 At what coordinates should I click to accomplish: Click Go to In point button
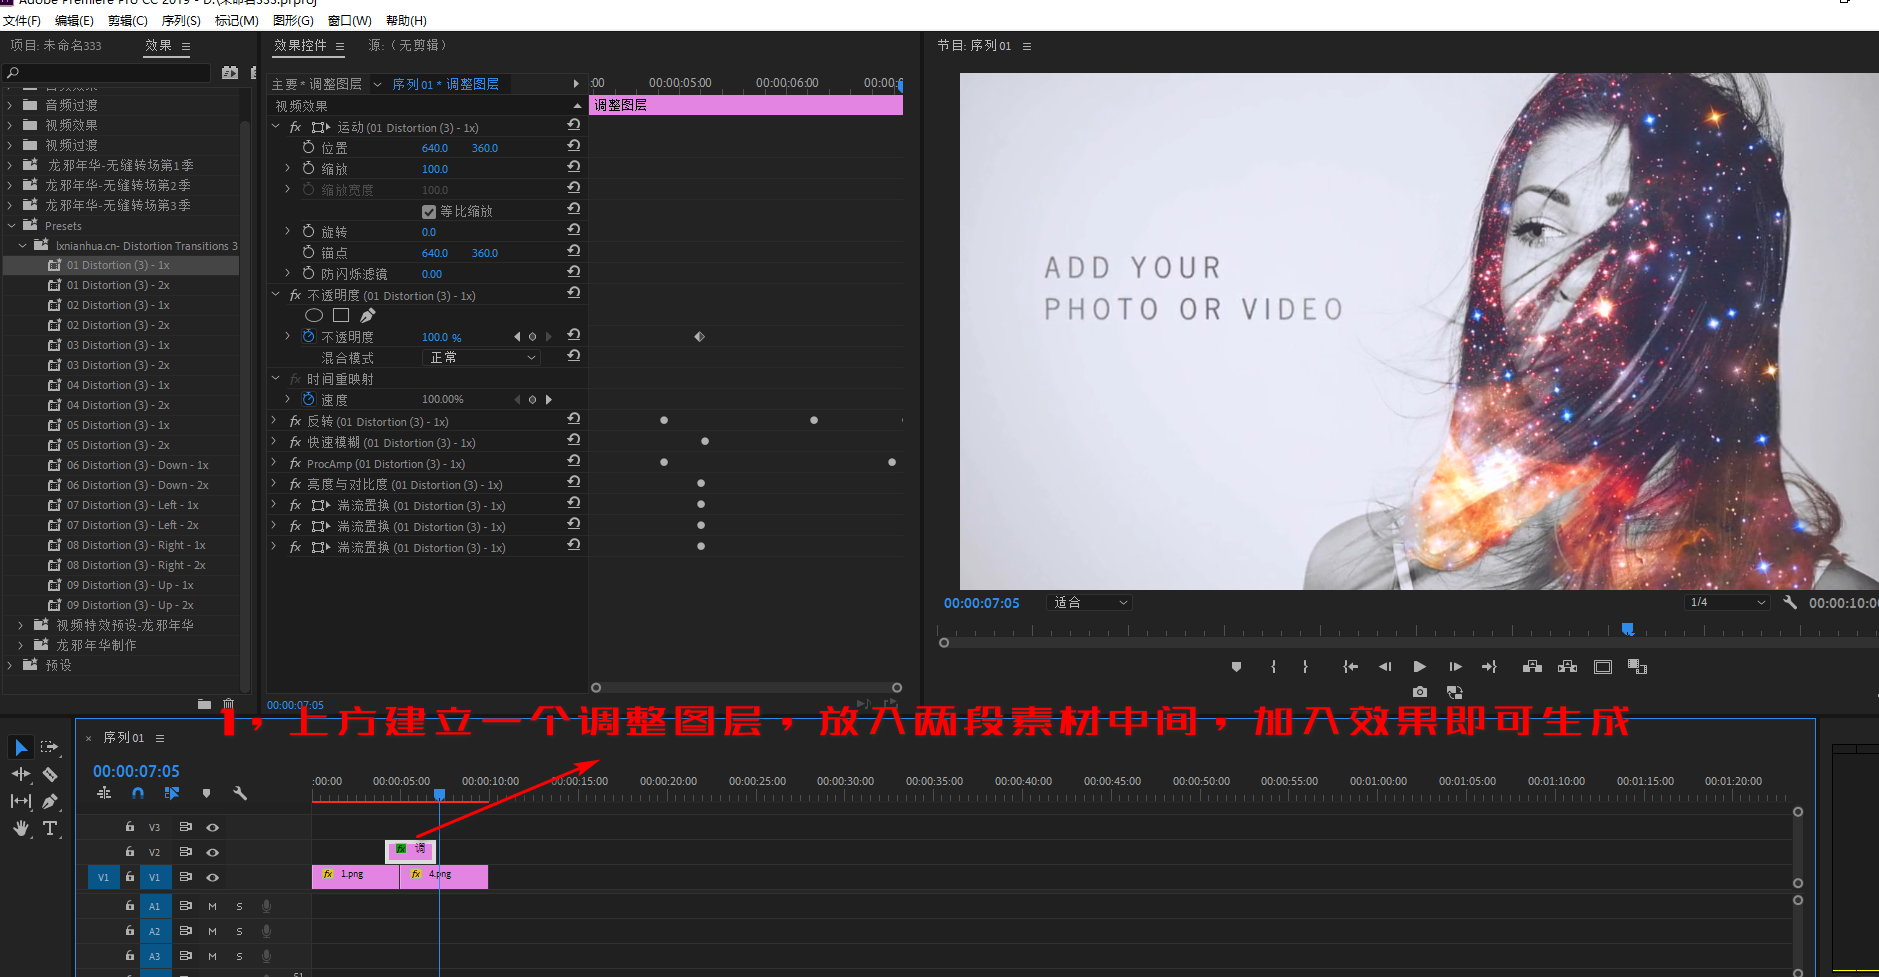click(1350, 667)
